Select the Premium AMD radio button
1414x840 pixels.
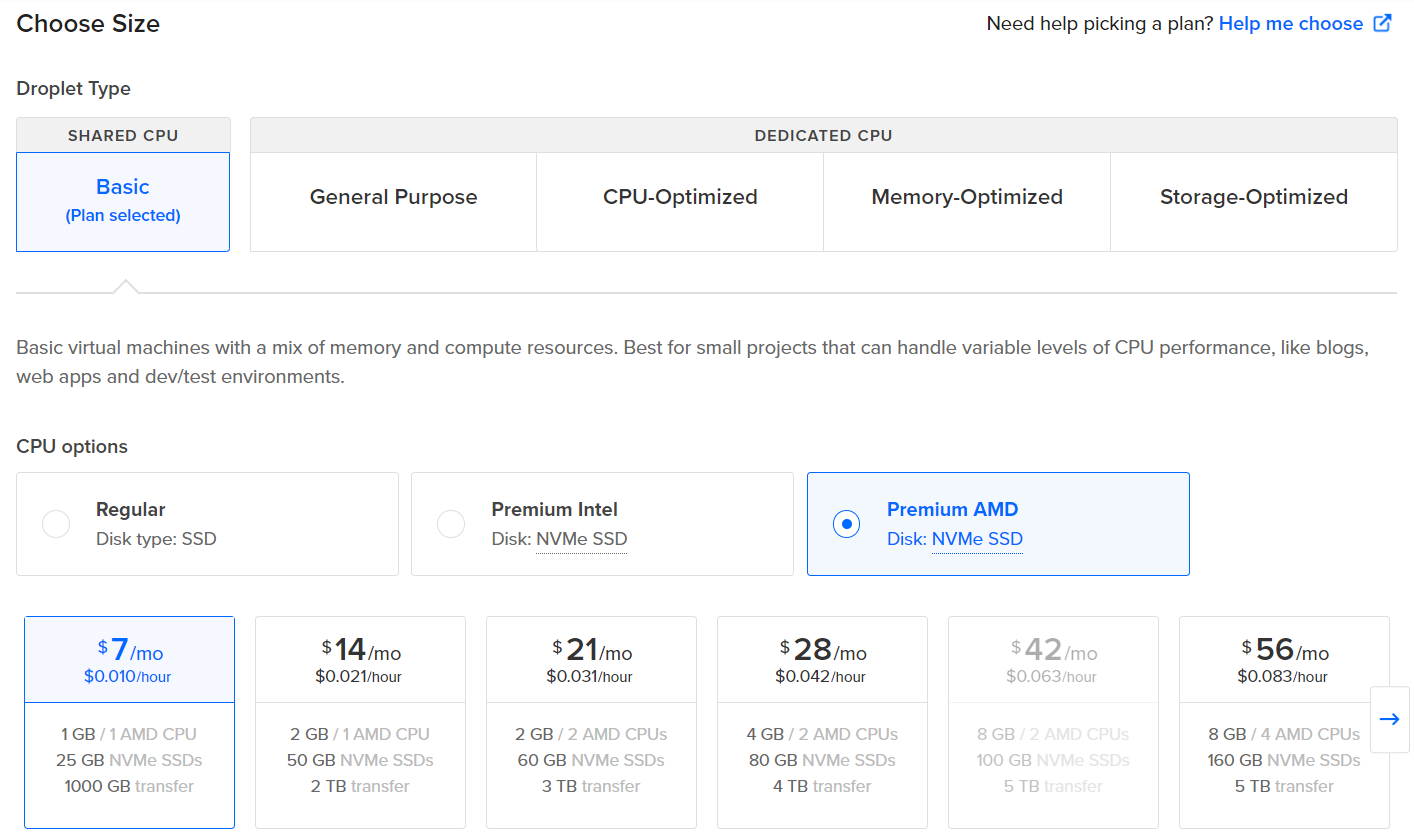point(846,524)
